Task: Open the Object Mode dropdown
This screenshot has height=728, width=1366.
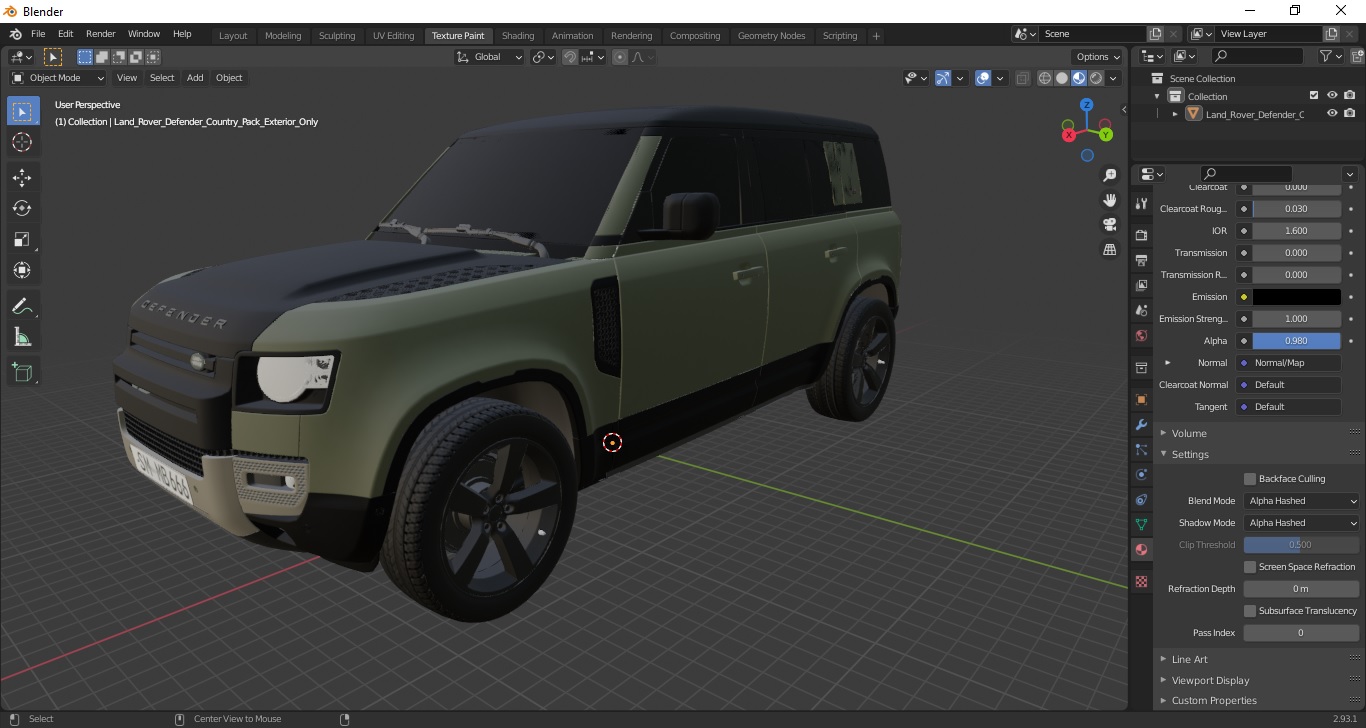Action: [x=58, y=78]
